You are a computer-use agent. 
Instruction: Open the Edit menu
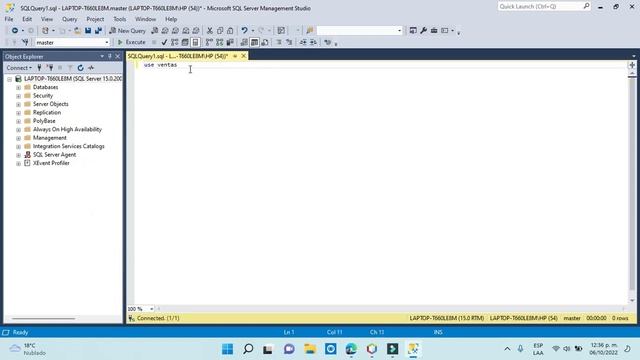(27, 19)
